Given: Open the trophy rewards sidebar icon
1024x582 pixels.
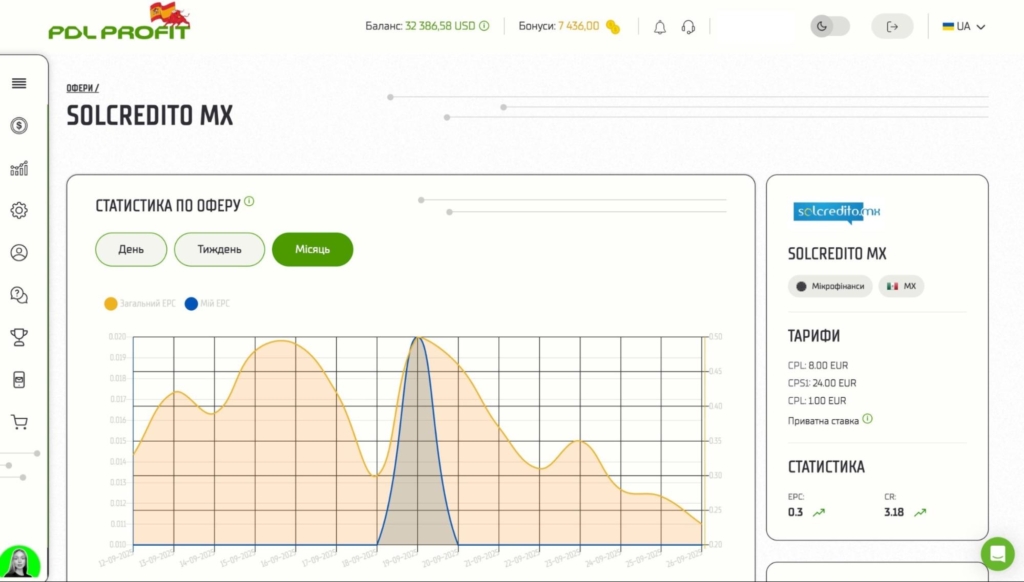Looking at the screenshot, I should click(19, 337).
